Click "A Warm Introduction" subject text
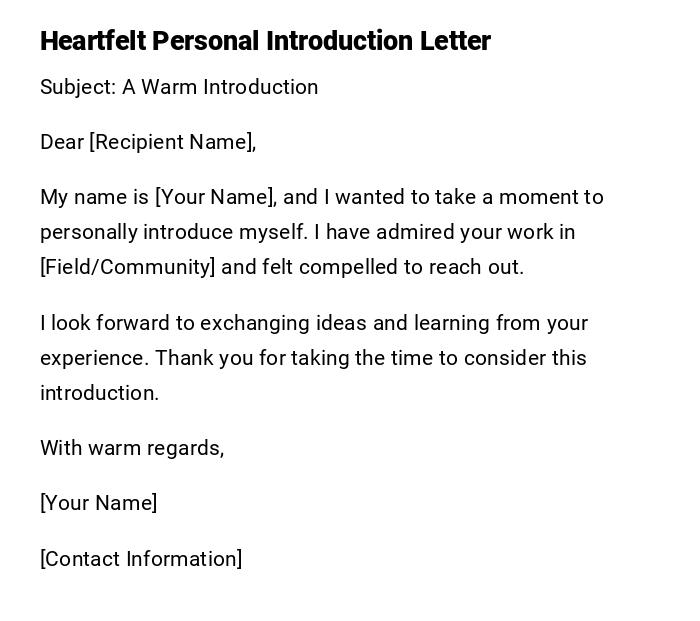This screenshot has height=621, width=700. click(x=220, y=87)
